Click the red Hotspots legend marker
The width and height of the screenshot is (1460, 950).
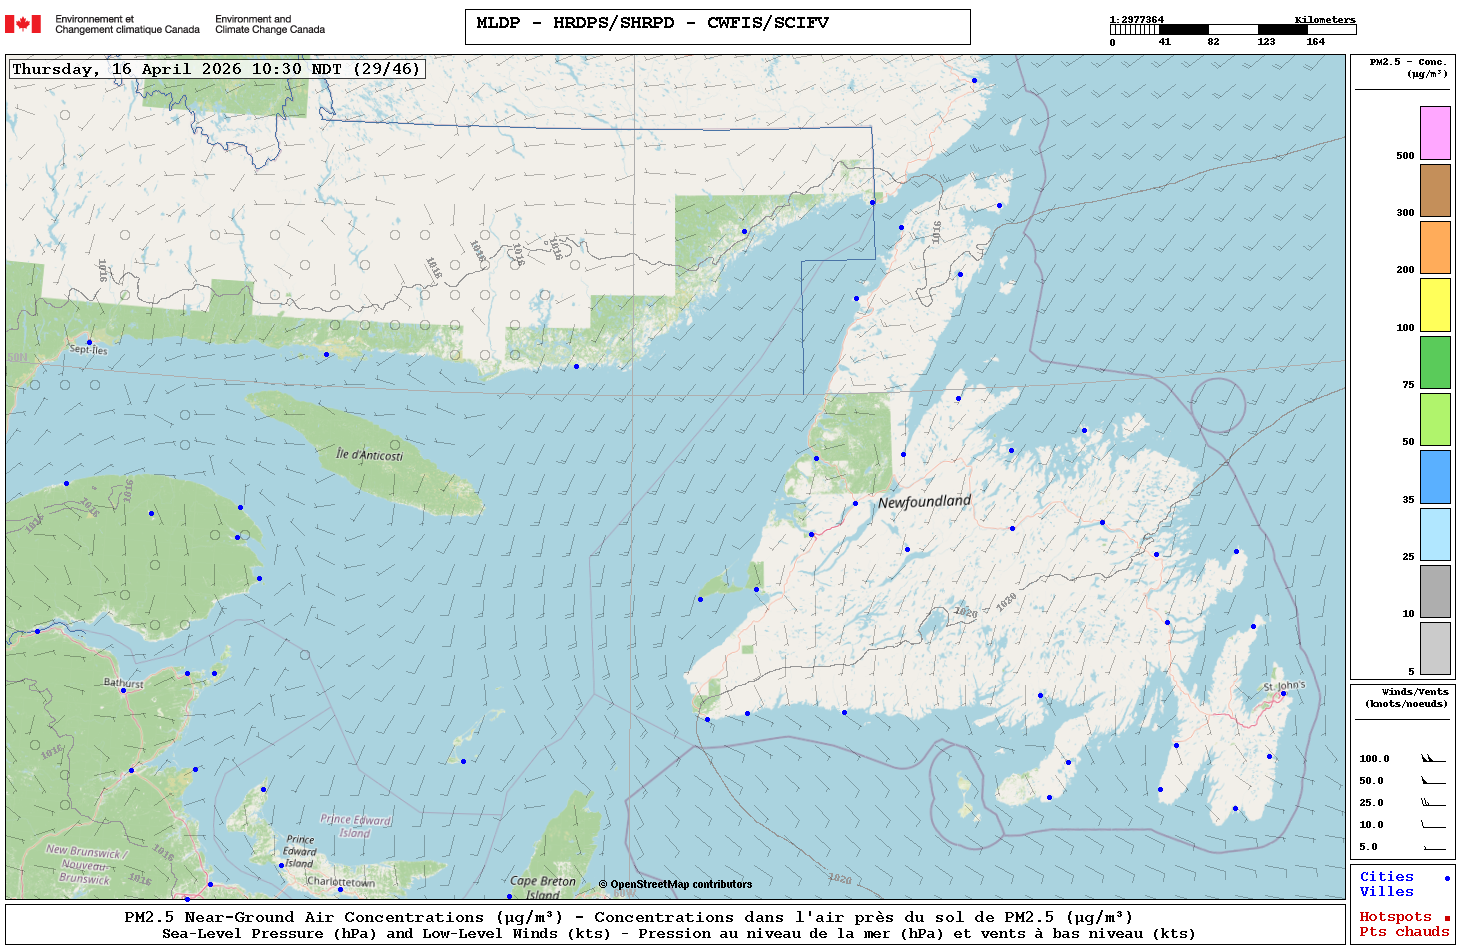coord(1447,918)
